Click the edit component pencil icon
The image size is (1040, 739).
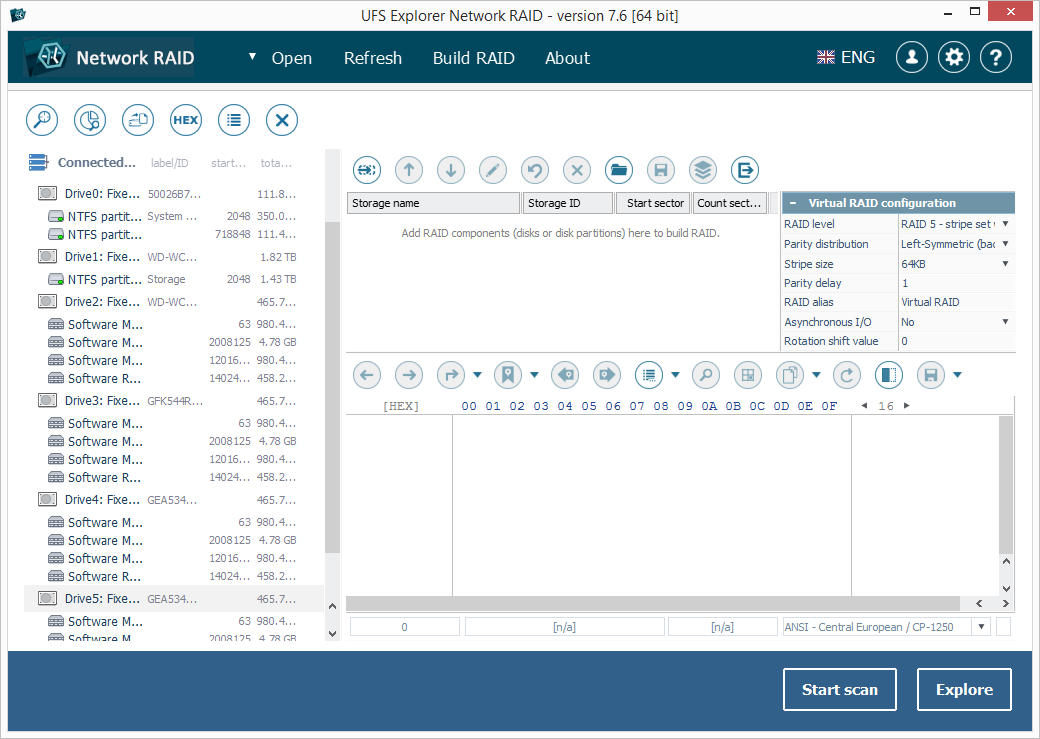click(x=493, y=170)
